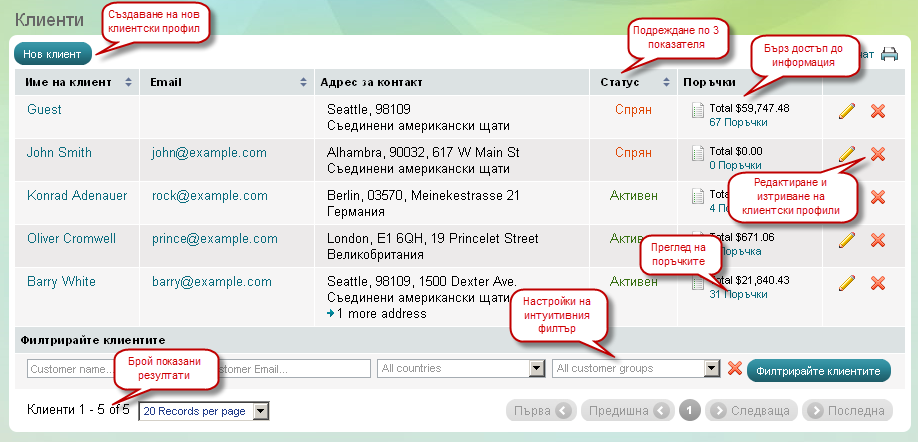Edit Guest customer with pencil icon
918x442 pixels.
pos(847,110)
